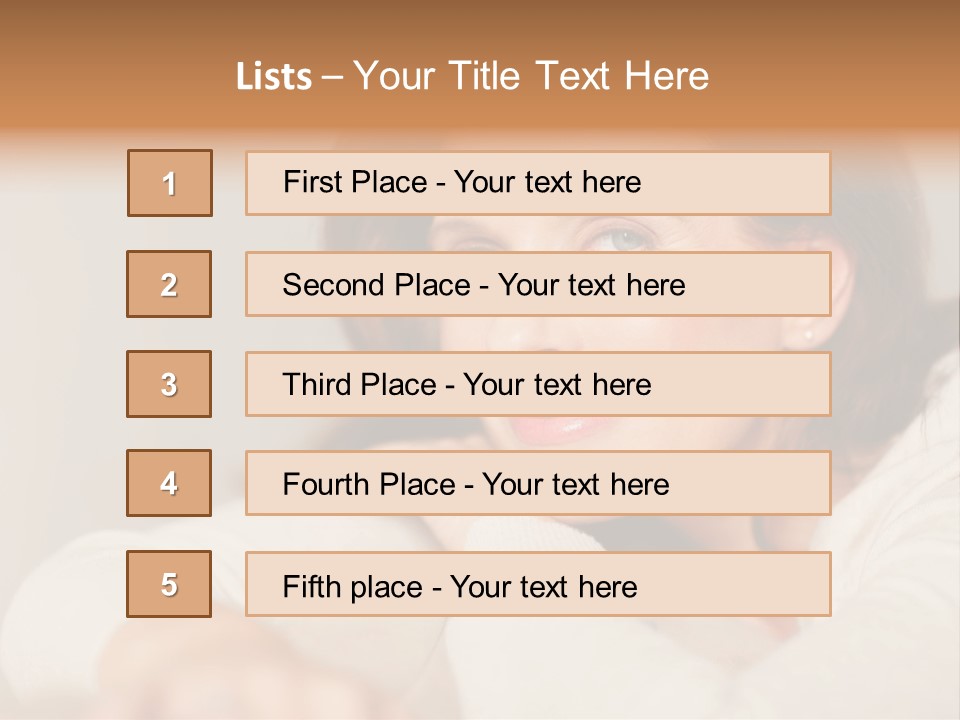The height and width of the screenshot is (720, 960).
Task: Select the First Place text box
Action: pos(538,183)
